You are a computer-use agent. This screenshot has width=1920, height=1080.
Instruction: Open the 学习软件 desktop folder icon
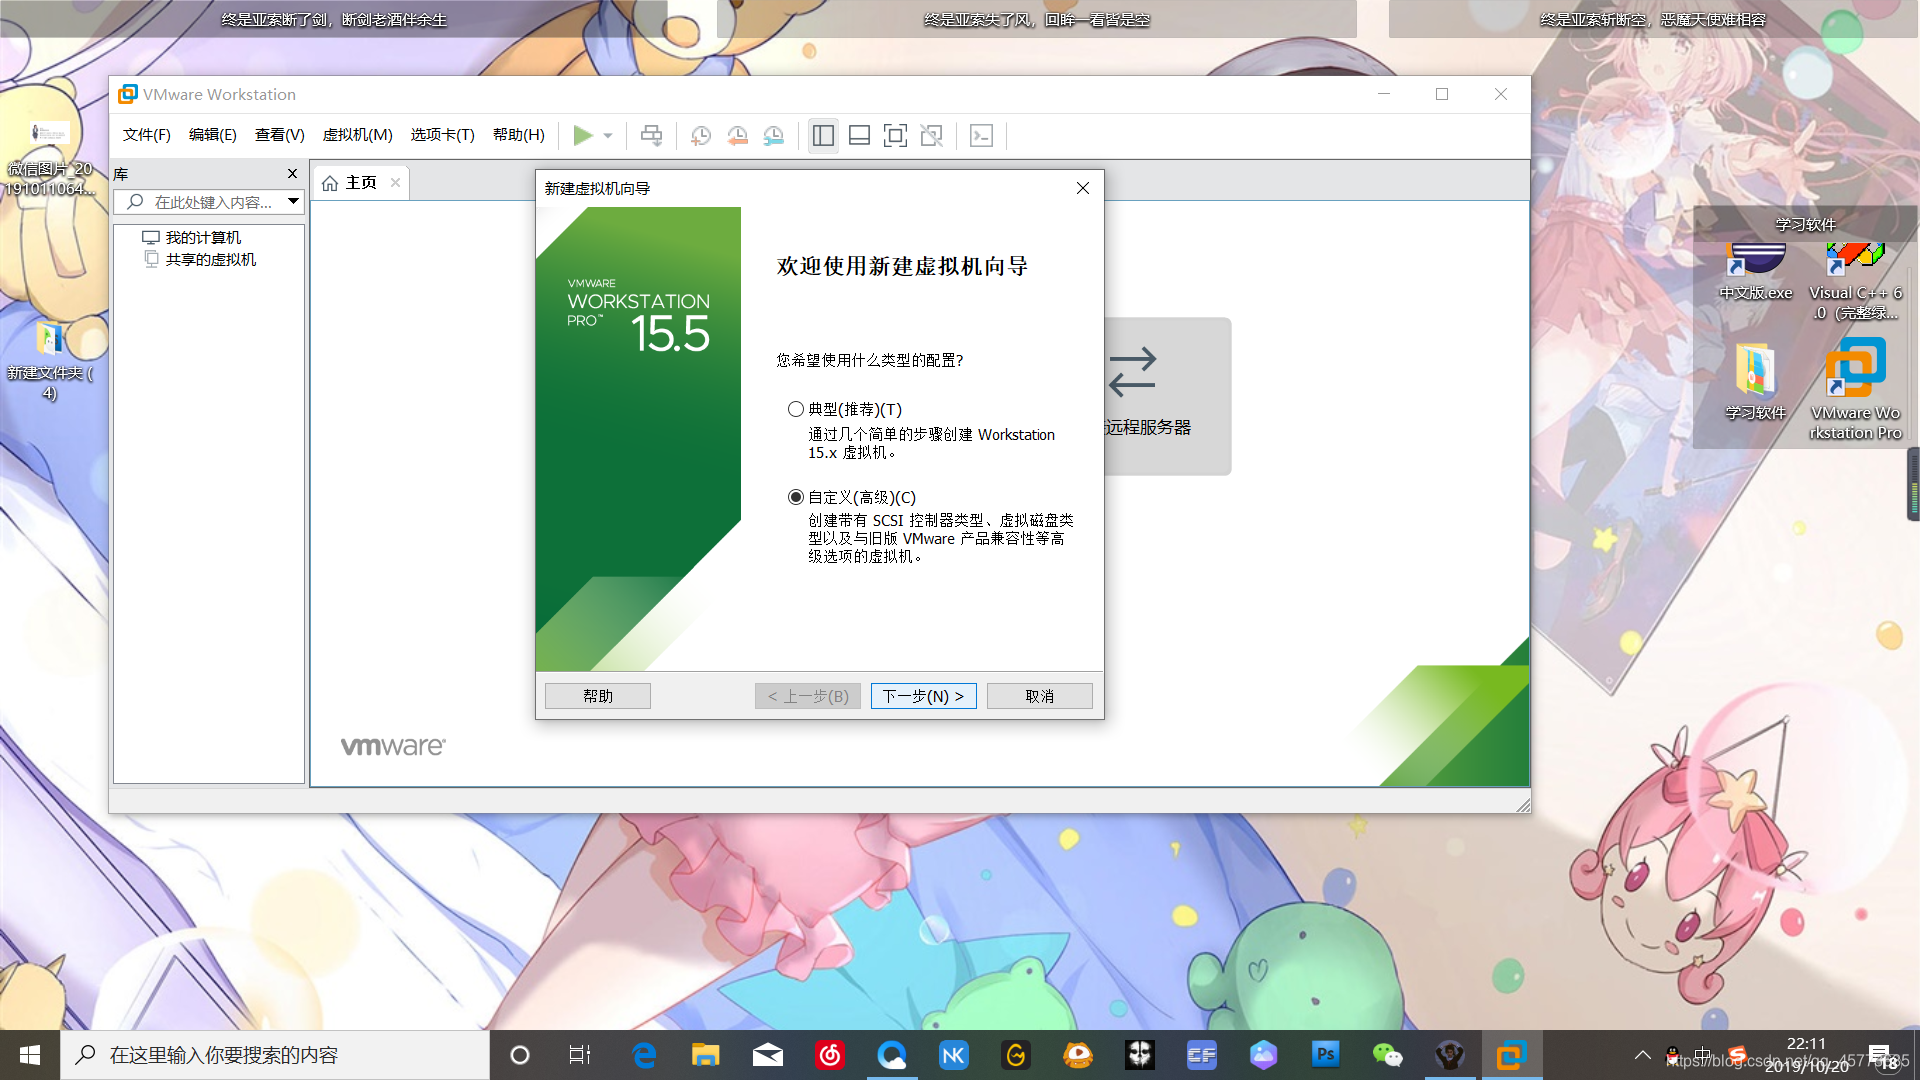click(x=1755, y=381)
